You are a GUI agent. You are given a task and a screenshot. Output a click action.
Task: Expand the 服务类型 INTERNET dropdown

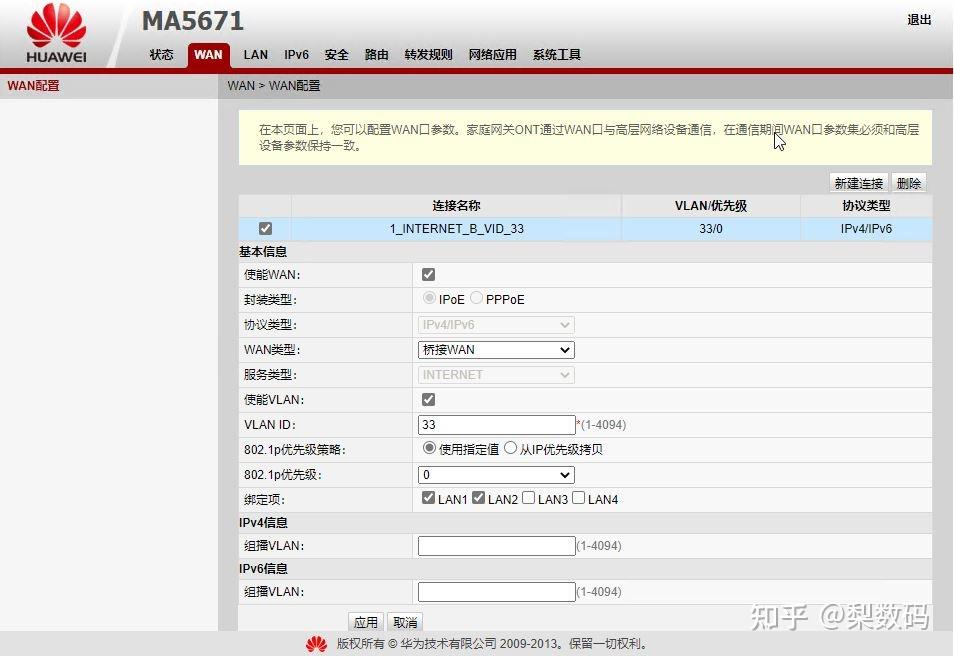(495, 374)
